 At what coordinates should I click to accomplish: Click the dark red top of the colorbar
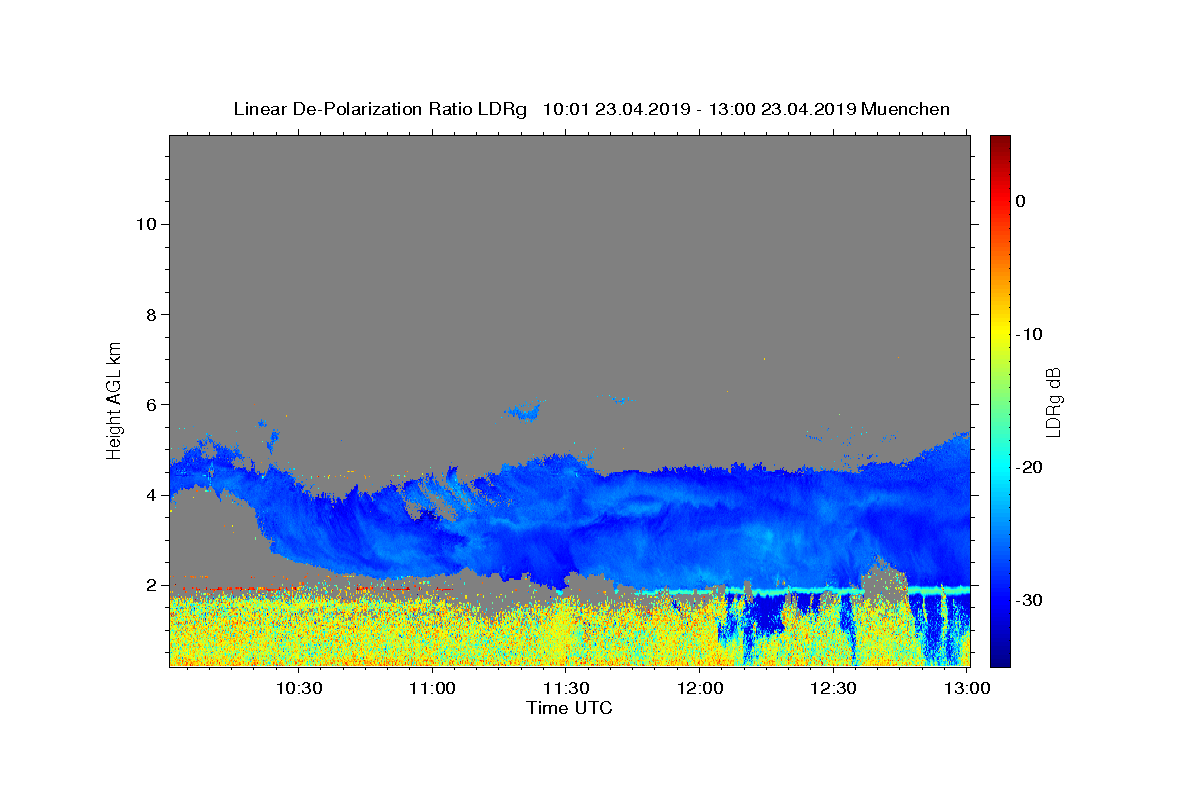tap(1000, 142)
